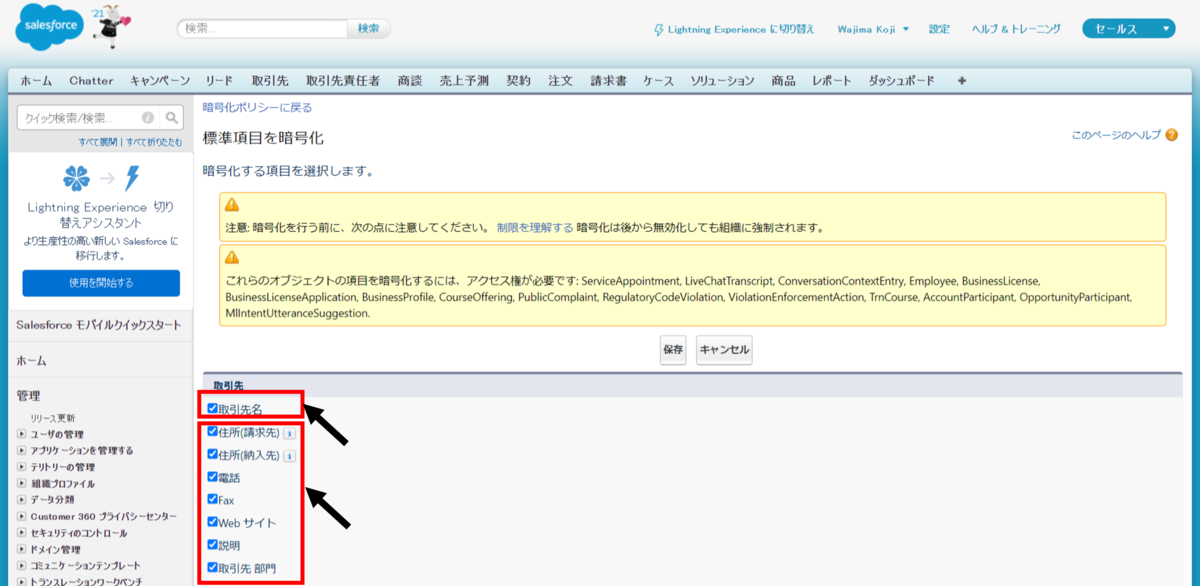The height and width of the screenshot is (586, 1200).
Task: Click the info icon next to 住所(請求先)
Action: (x=289, y=432)
